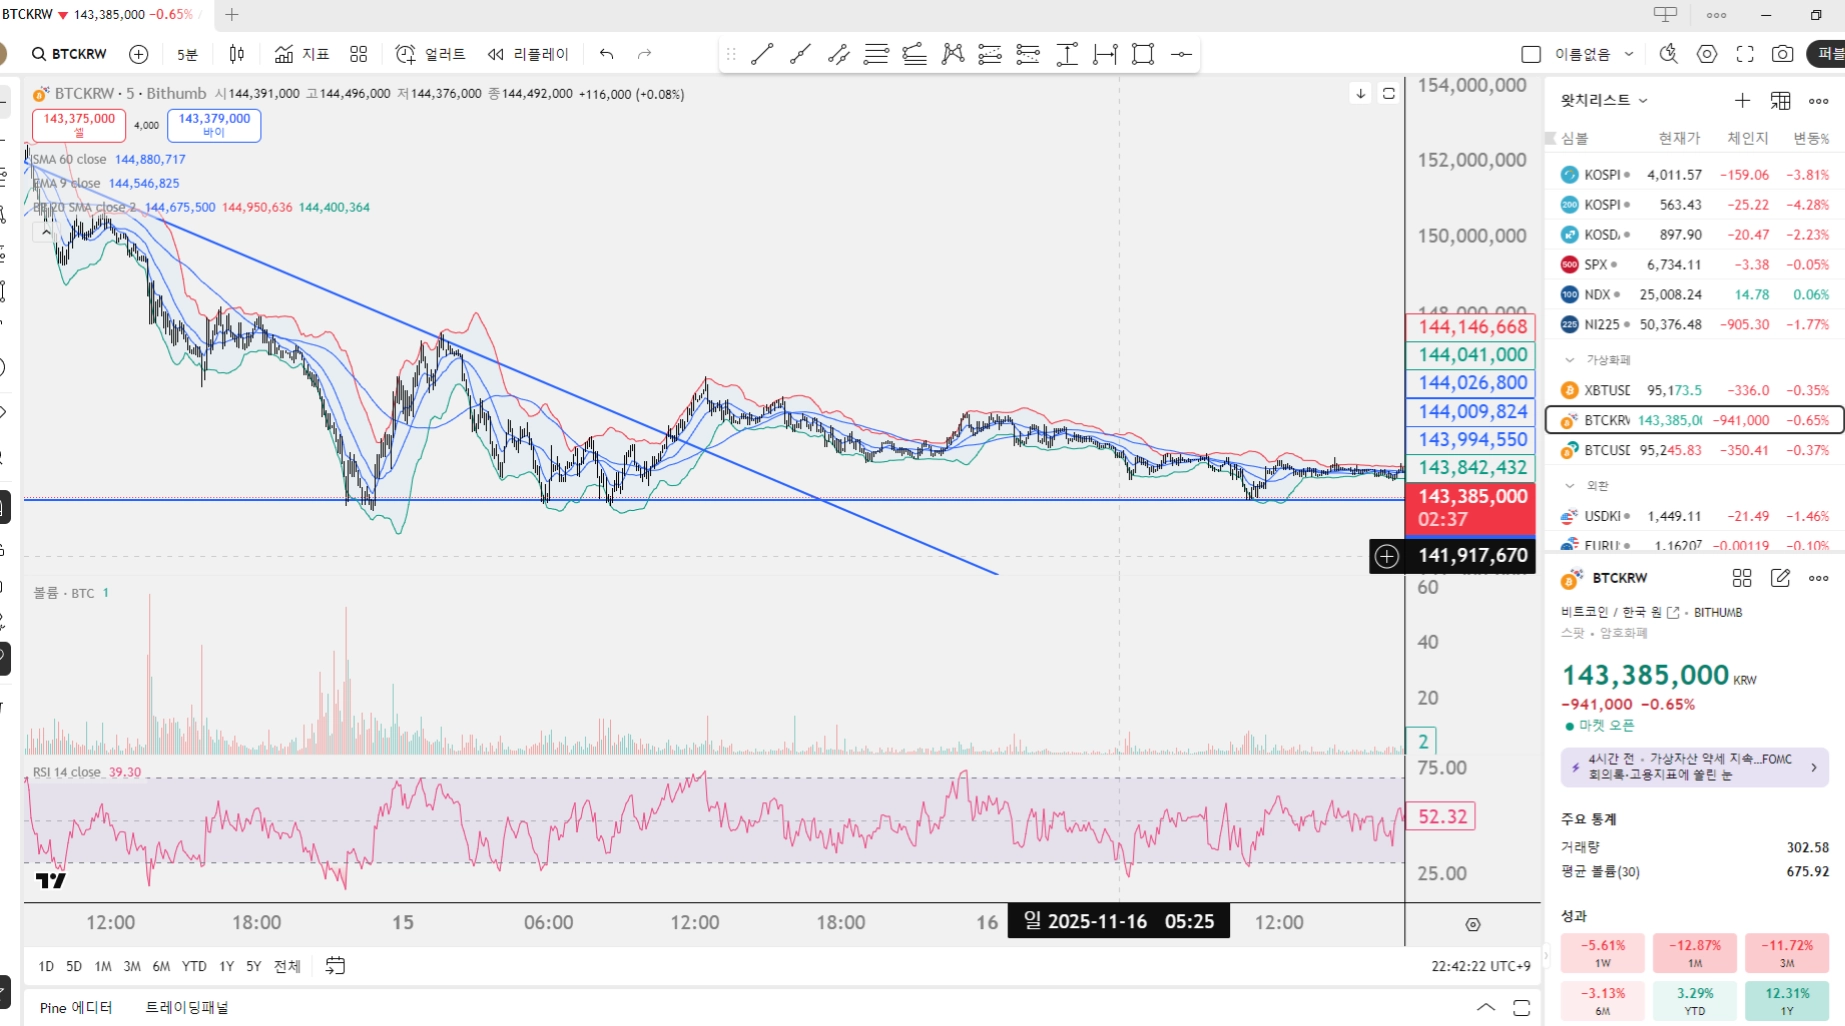Open the 트레이딩패널 tab

187,1007
